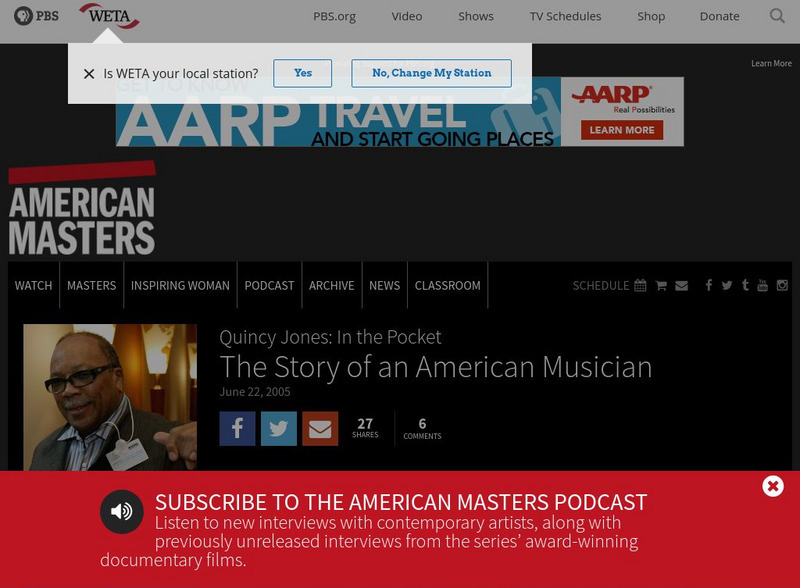Click Subscribe to the American Masters Podcast headline
800x588 pixels.
(401, 502)
